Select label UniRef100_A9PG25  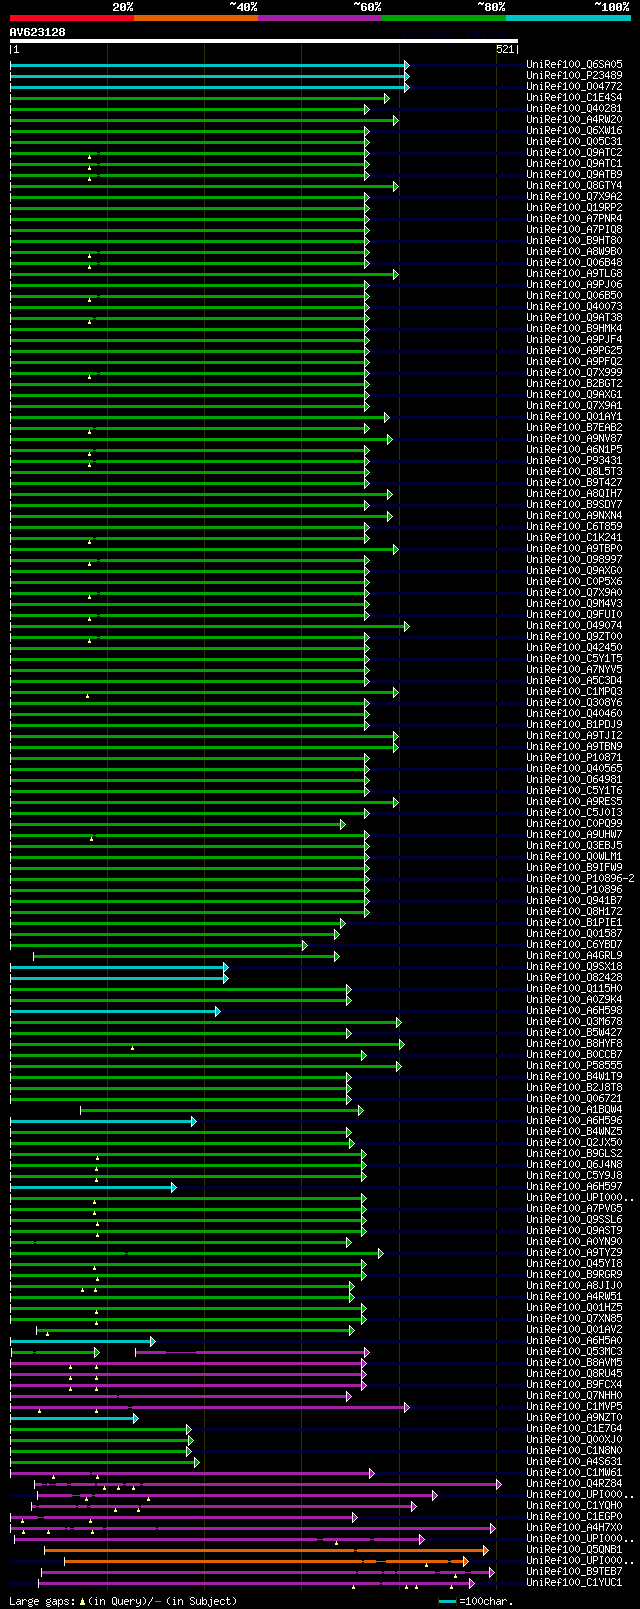click(574, 351)
